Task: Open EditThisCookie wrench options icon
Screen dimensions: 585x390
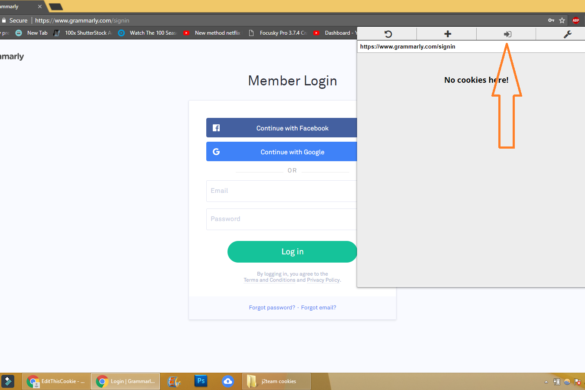Action: (567, 34)
